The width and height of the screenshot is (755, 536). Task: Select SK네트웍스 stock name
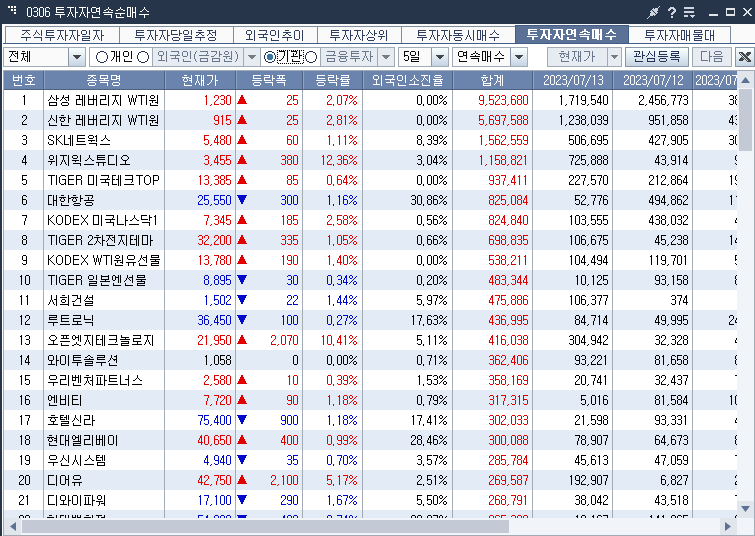click(x=79, y=140)
